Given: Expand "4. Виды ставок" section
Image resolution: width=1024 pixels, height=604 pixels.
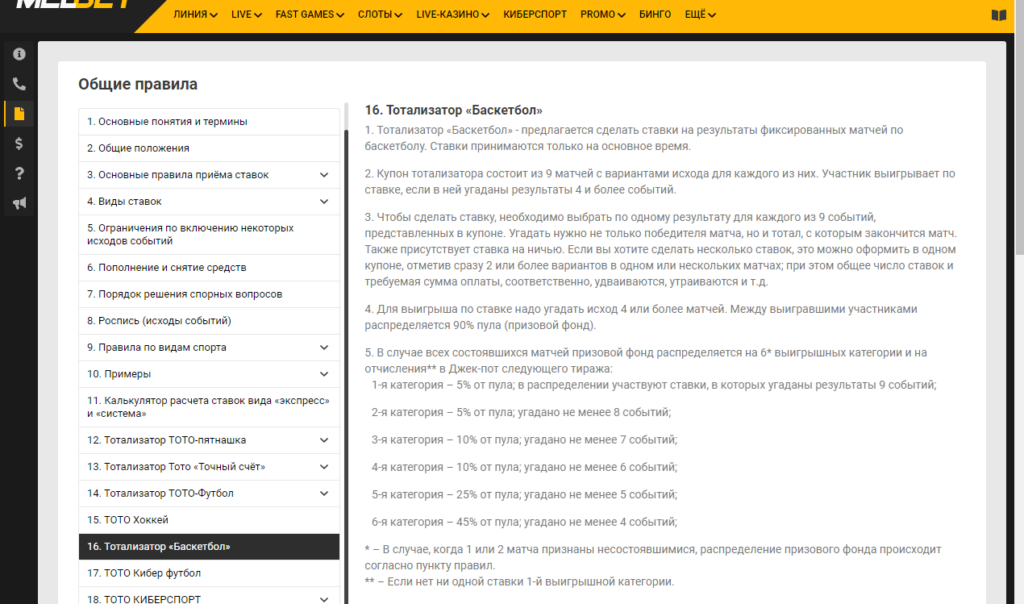Looking at the screenshot, I should (x=324, y=201).
